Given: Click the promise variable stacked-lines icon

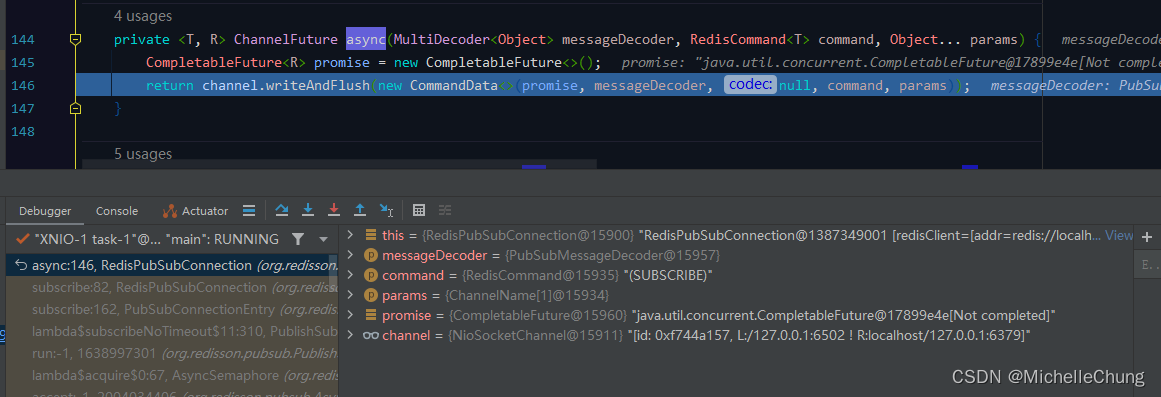Looking at the screenshot, I should pos(370,316).
